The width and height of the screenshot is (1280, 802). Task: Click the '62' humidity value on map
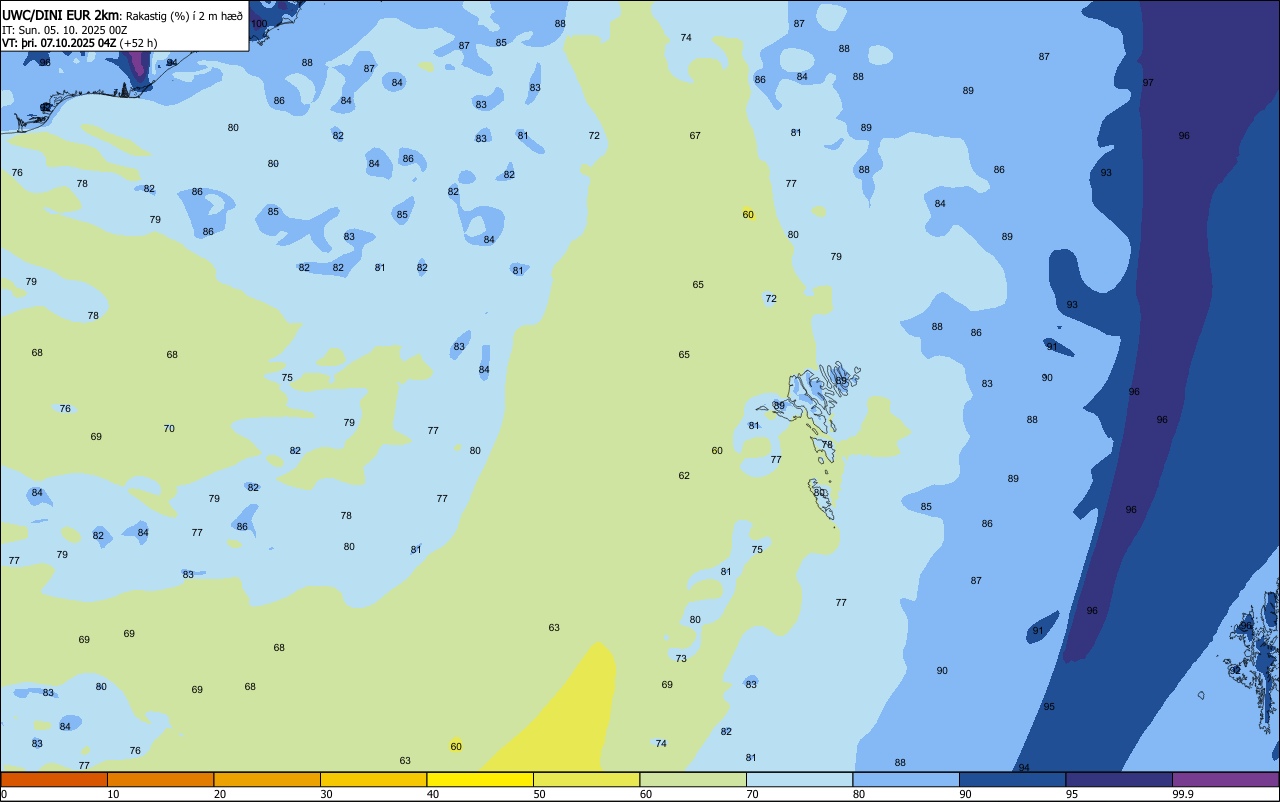click(x=684, y=475)
